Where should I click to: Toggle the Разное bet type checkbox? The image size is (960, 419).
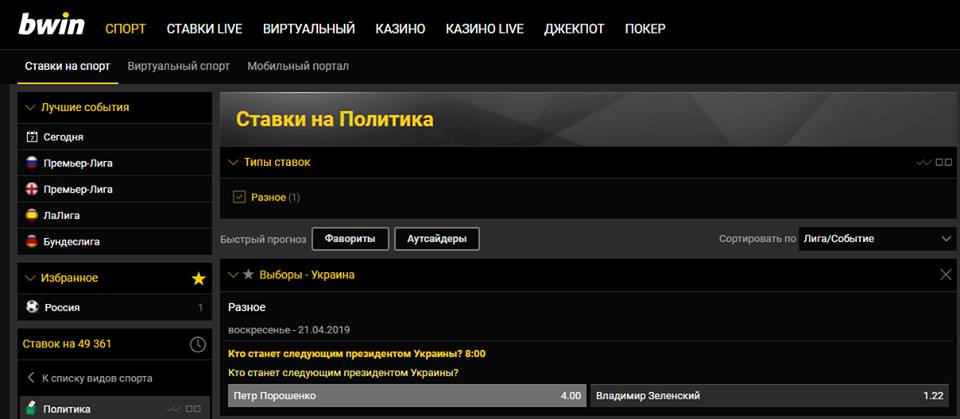(x=239, y=197)
